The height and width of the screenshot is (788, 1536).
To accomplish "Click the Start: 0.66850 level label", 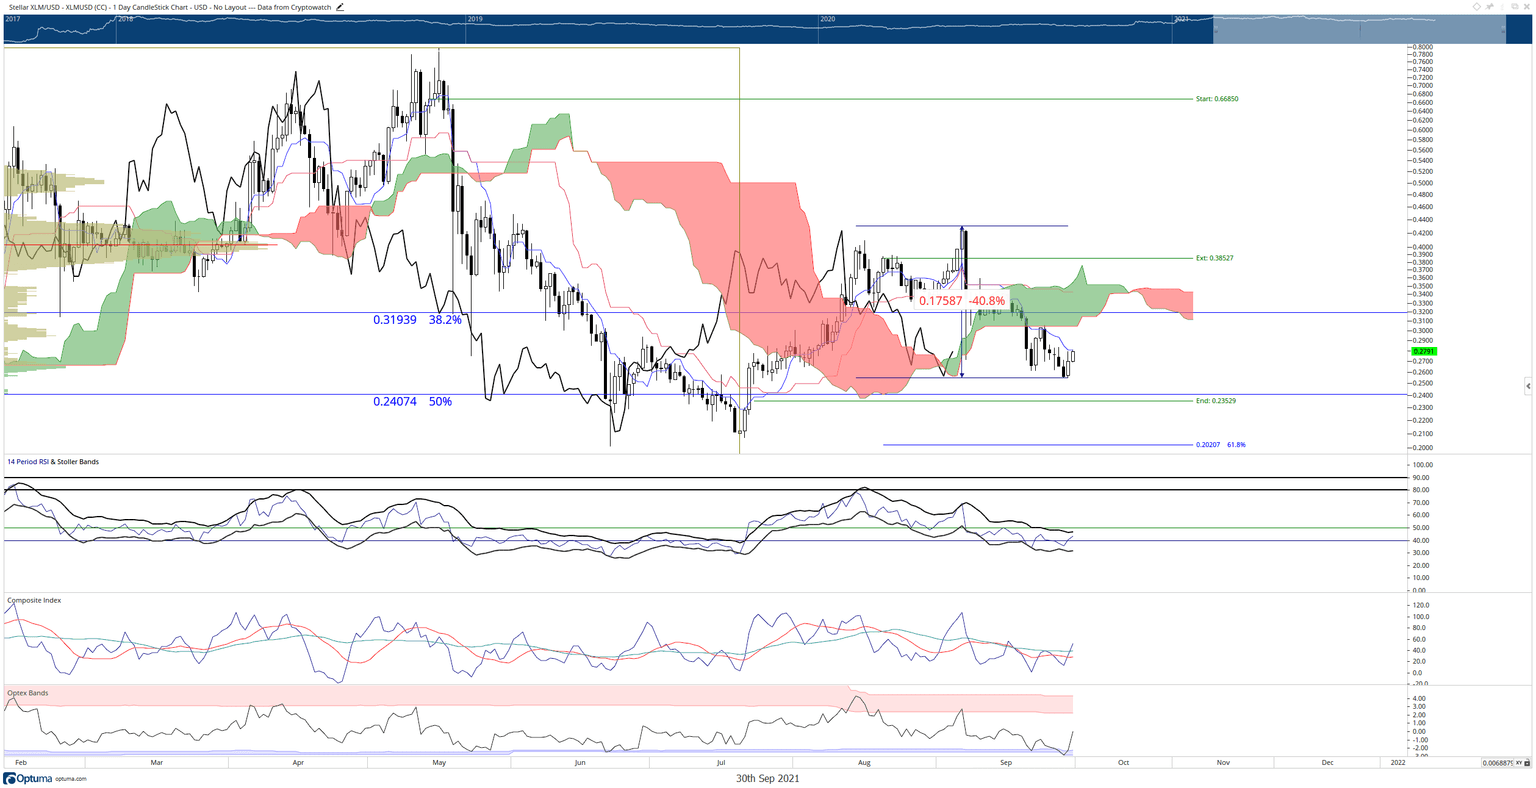I will click(1217, 99).
